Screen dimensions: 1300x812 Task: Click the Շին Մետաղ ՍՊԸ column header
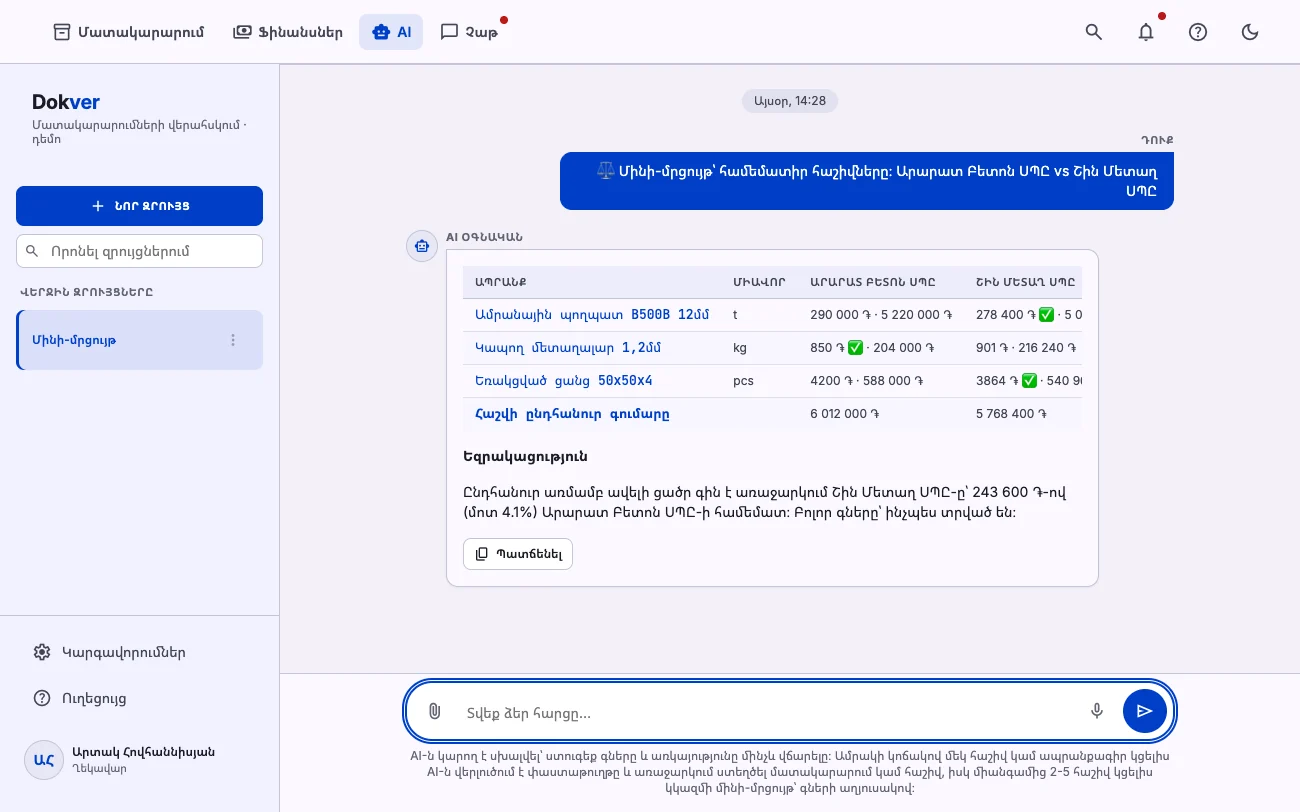tap(1025, 282)
